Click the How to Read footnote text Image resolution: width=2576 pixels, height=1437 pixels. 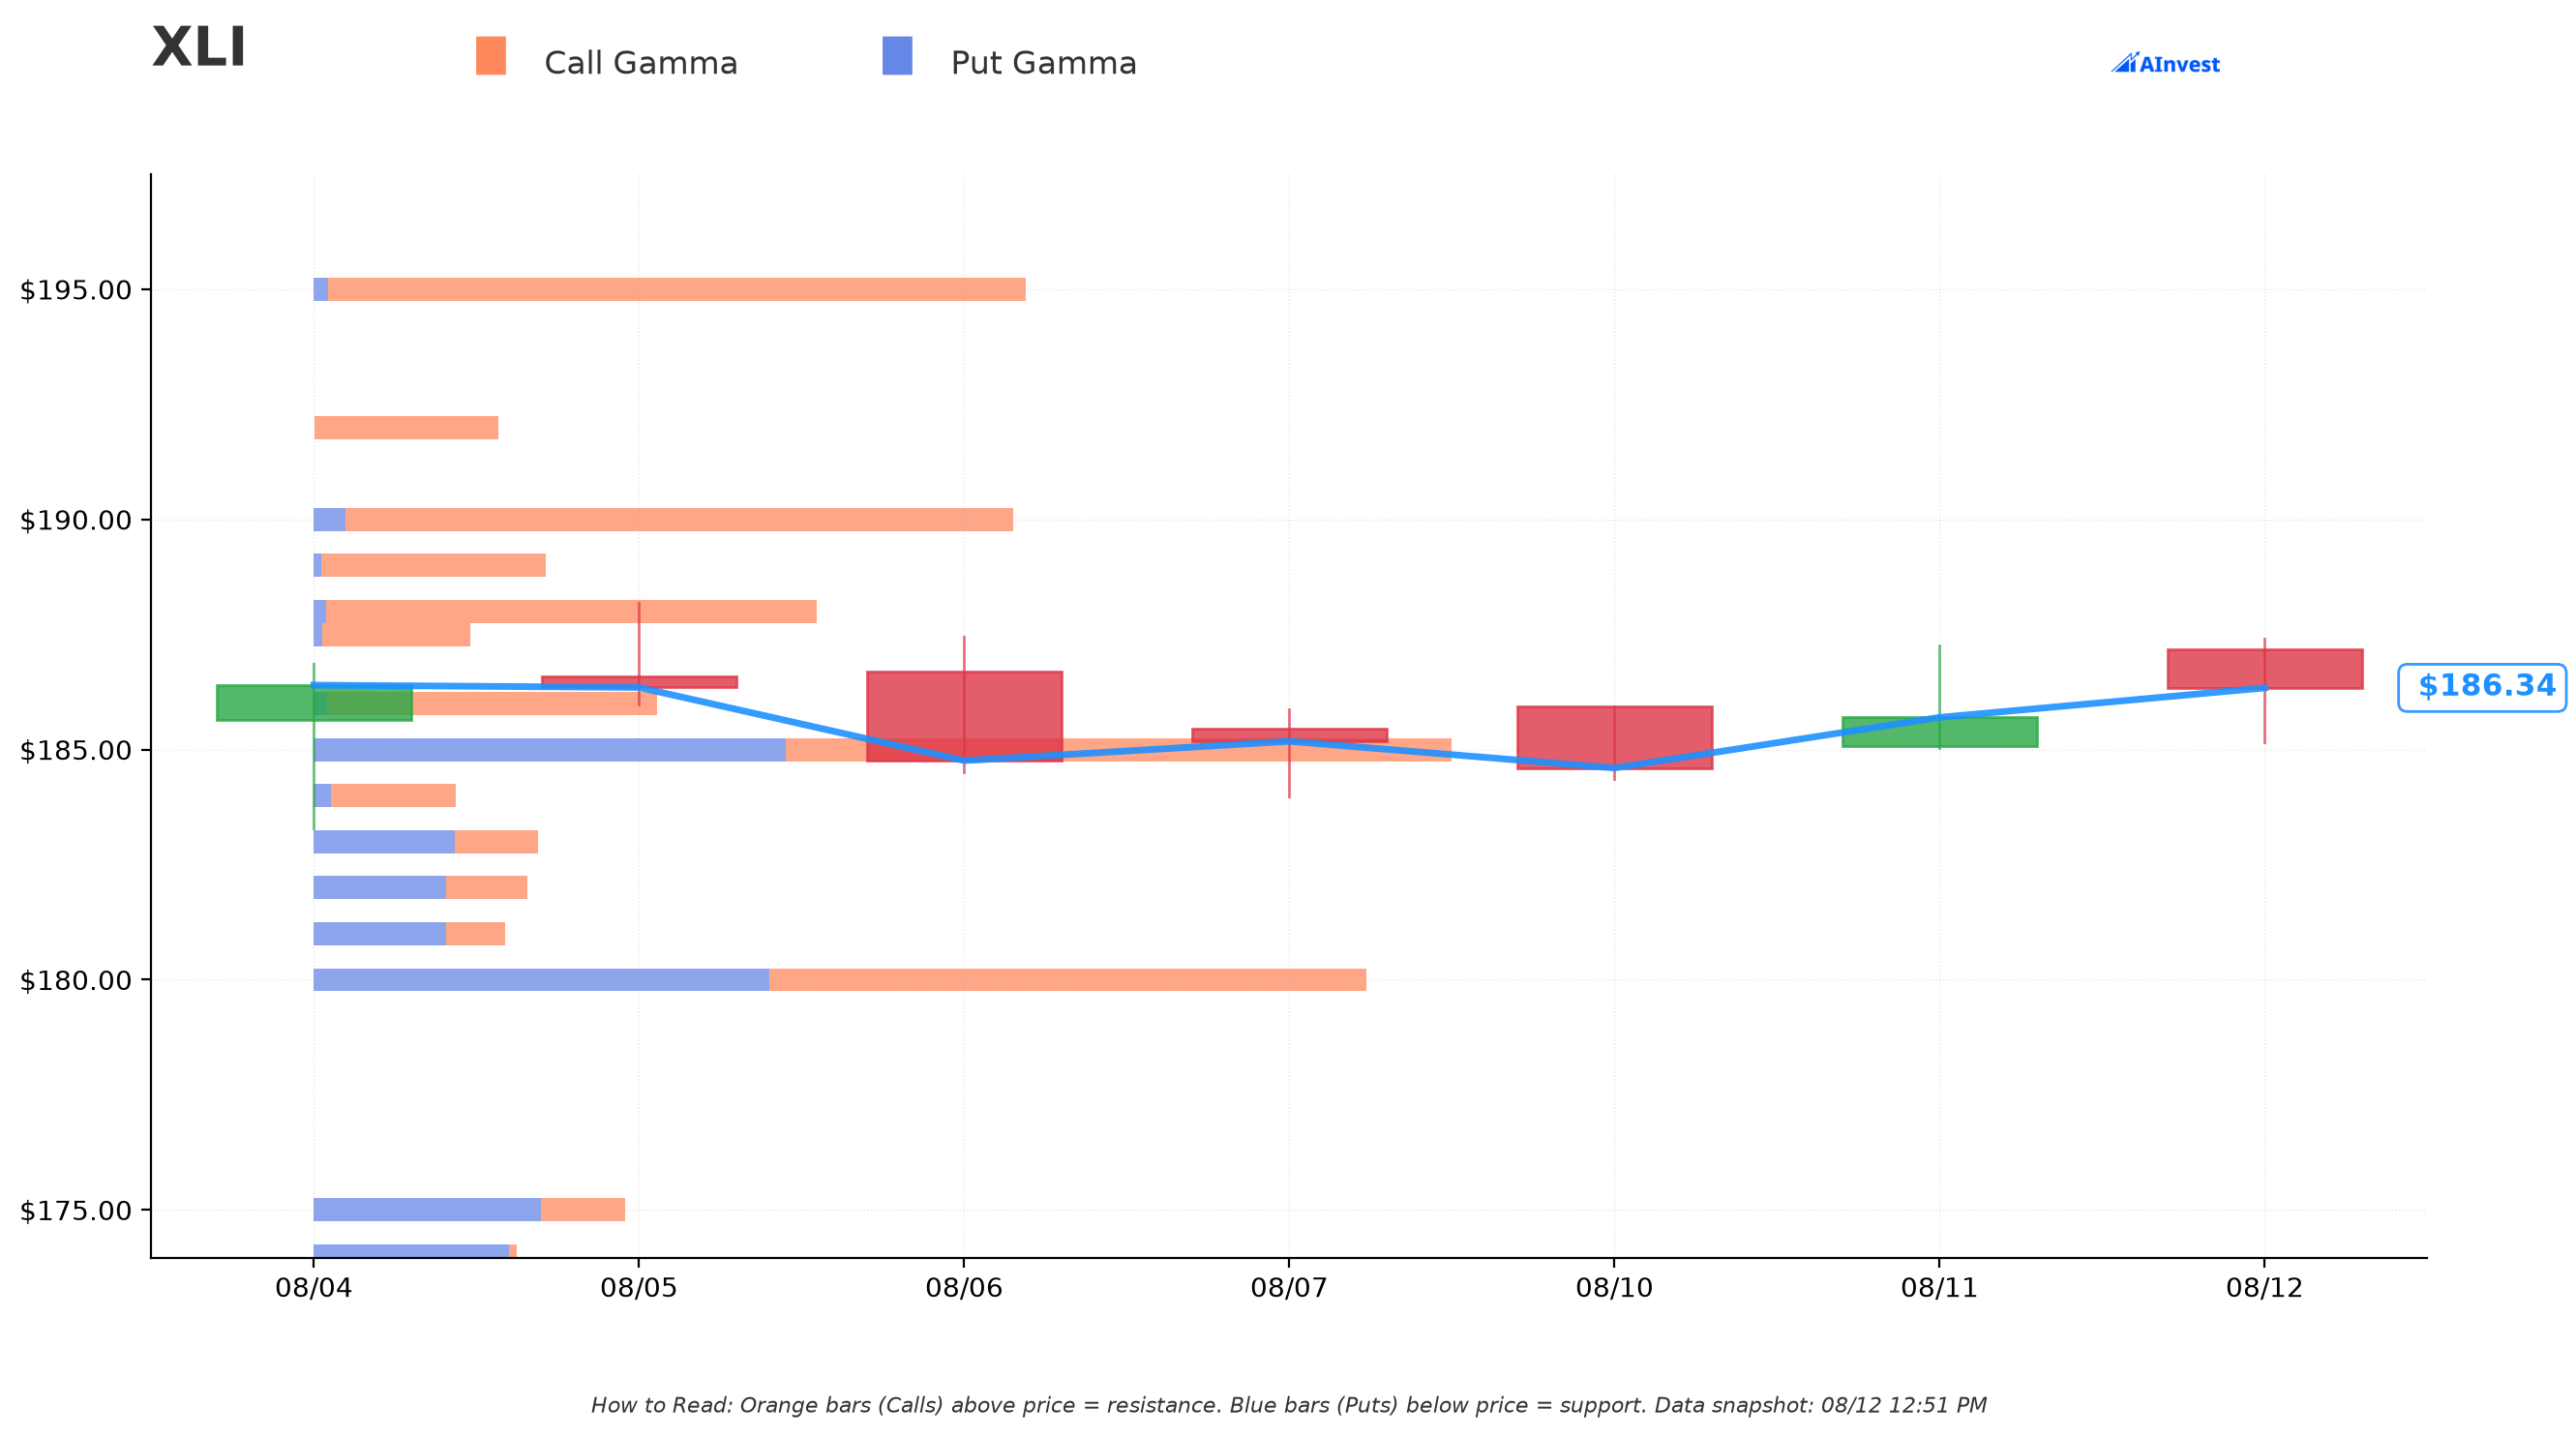point(1288,1406)
